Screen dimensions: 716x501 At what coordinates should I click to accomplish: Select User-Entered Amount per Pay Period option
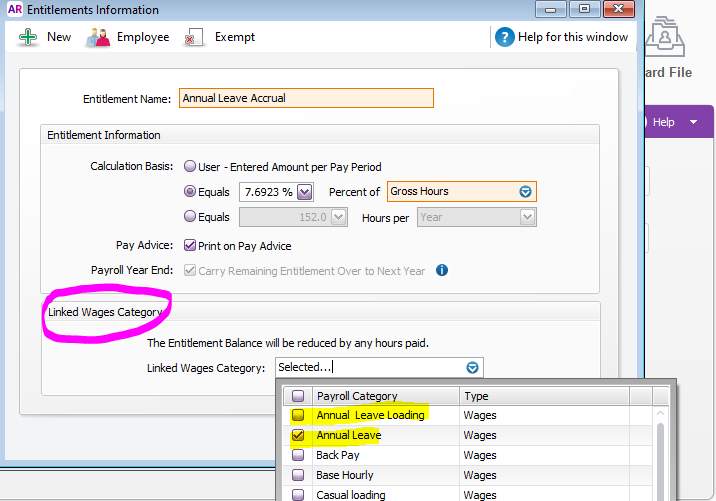pos(190,167)
